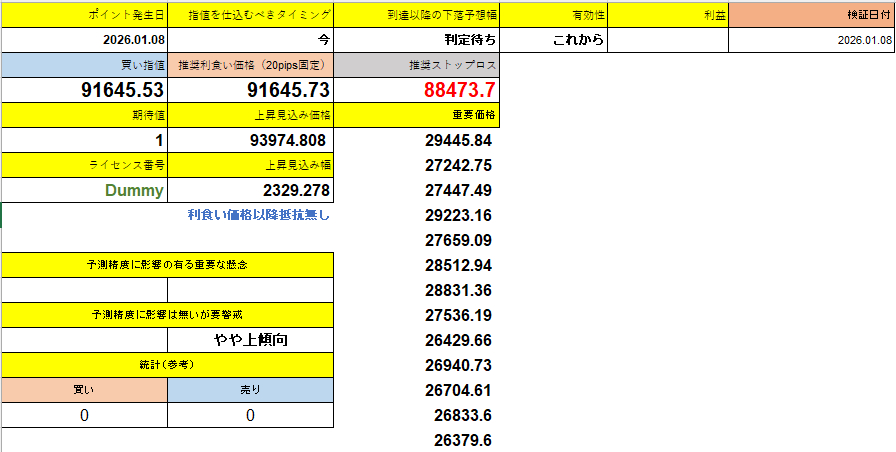The height and width of the screenshot is (452, 896).
Task: Select the ポイント発生日 header cell
Action: [x=85, y=15]
